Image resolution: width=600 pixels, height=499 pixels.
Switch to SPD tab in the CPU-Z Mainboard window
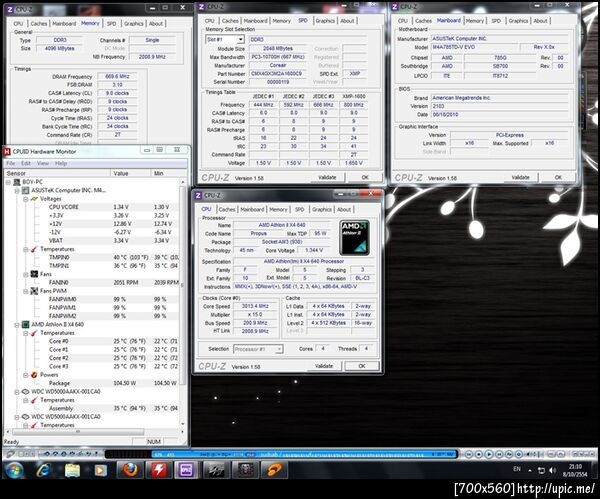pos(496,21)
